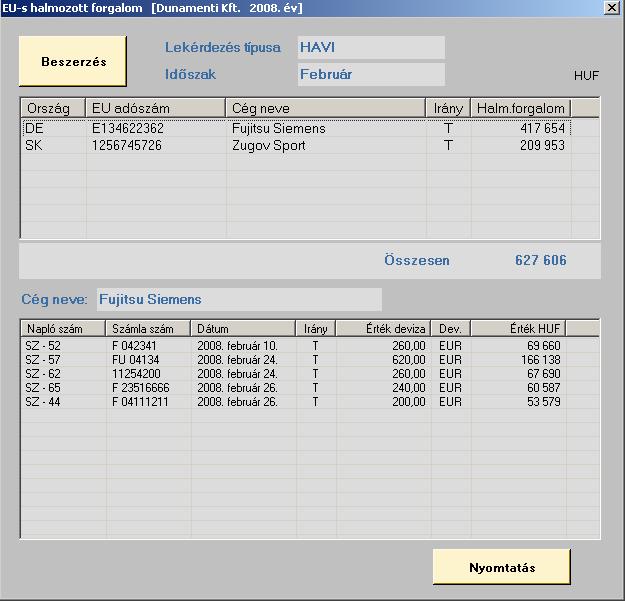625x601 pixels.
Task: Close the EU-s halmozott forgalom window
Action: click(611, 8)
